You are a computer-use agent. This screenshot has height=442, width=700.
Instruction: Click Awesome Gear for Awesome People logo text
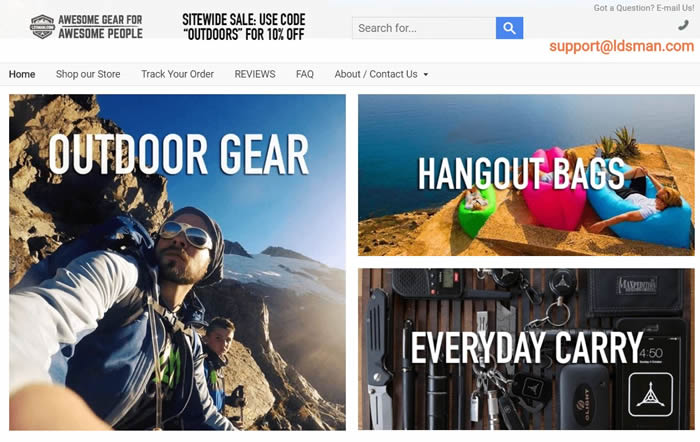click(100, 27)
